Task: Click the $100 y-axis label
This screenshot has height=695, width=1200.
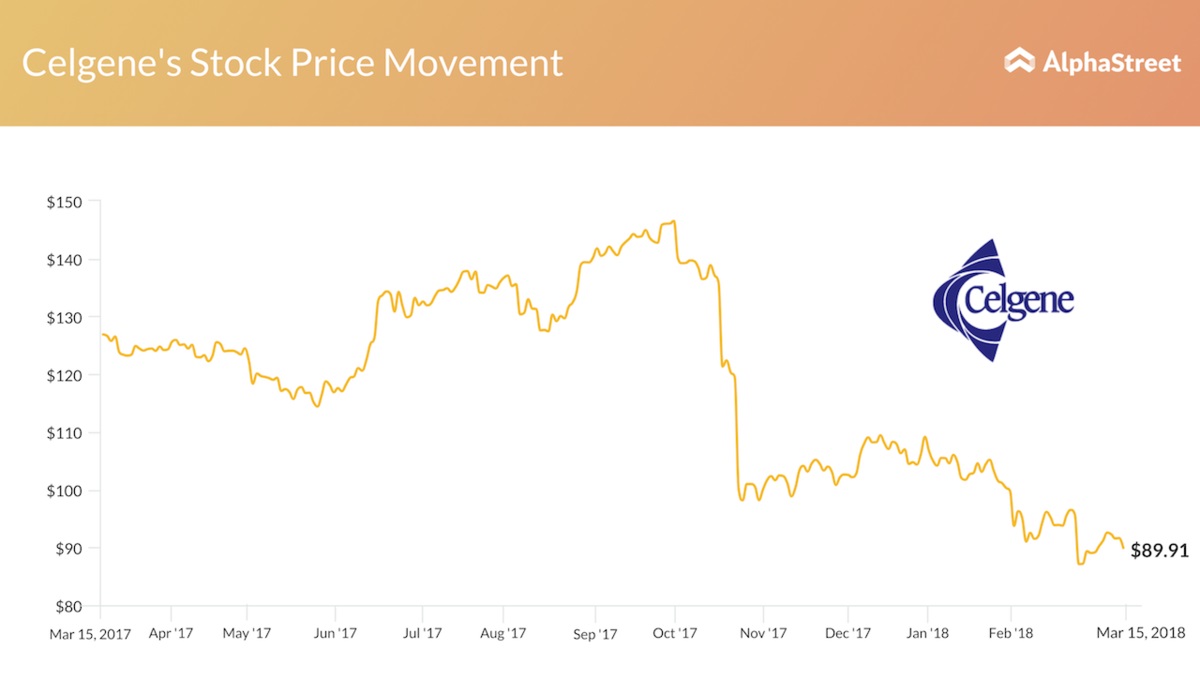Action: [x=66, y=491]
